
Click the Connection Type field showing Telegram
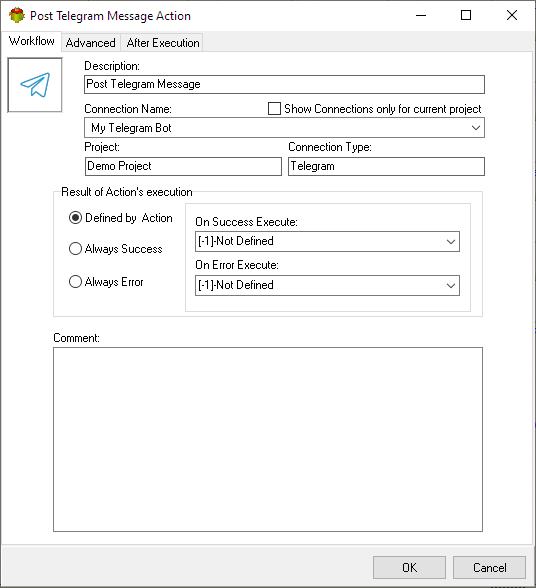tap(386, 166)
